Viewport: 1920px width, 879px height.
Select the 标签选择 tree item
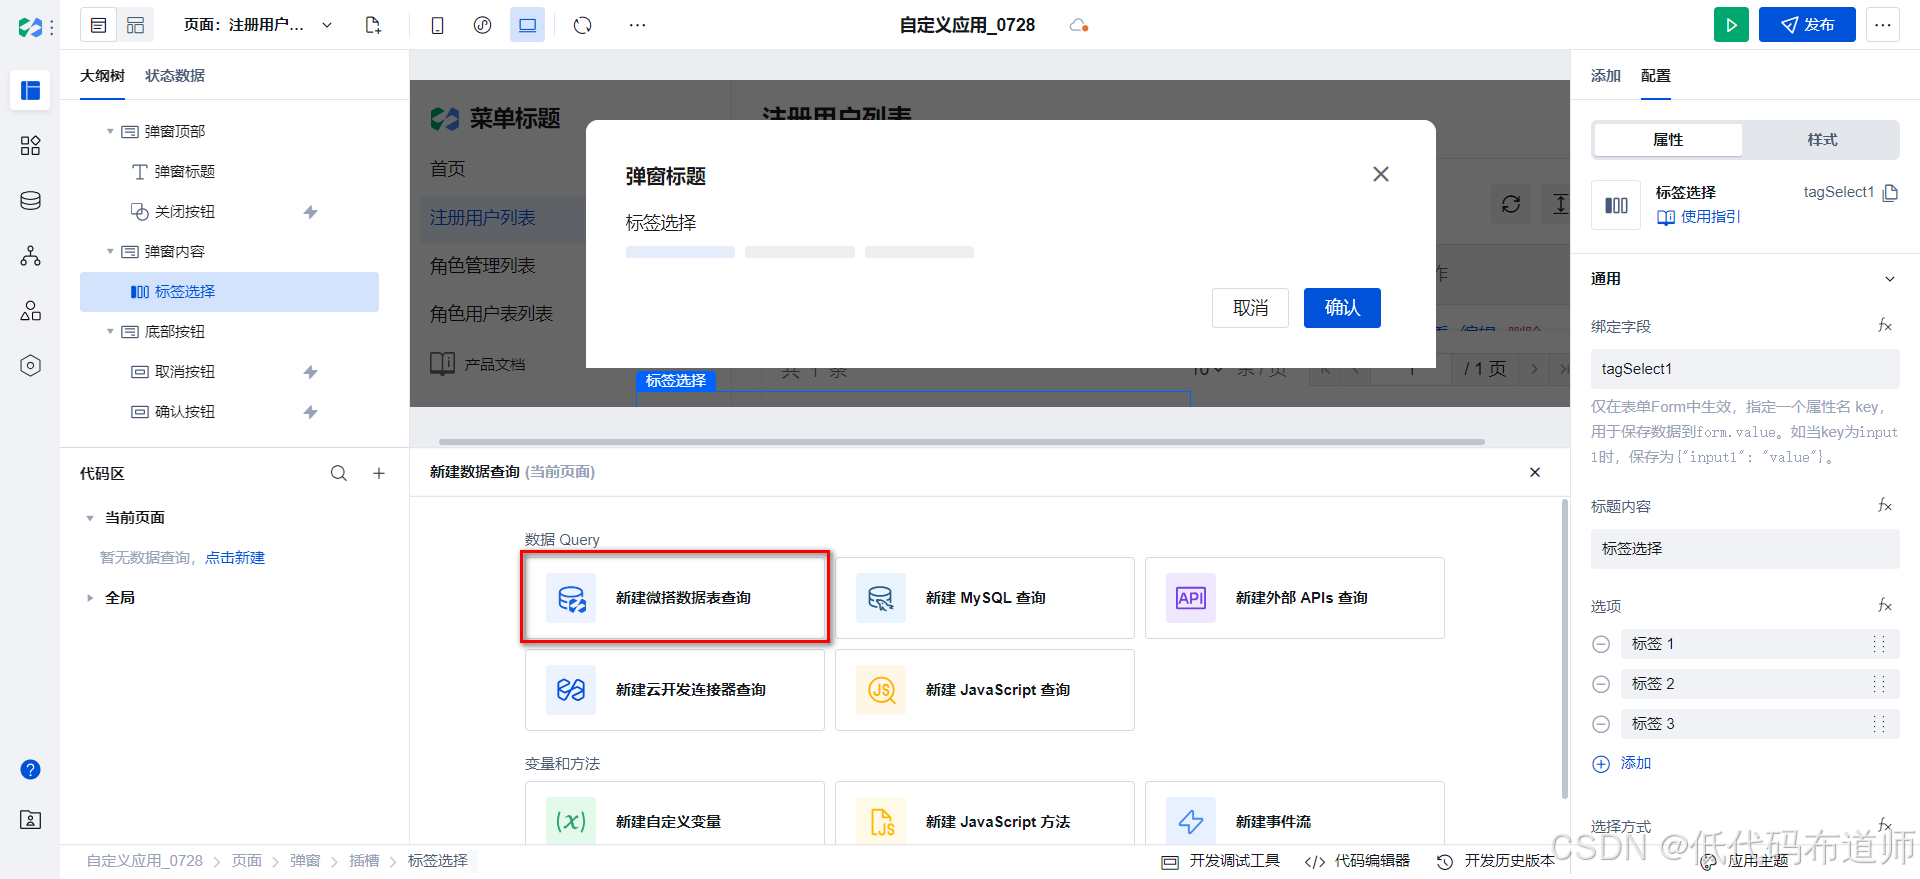[229, 291]
